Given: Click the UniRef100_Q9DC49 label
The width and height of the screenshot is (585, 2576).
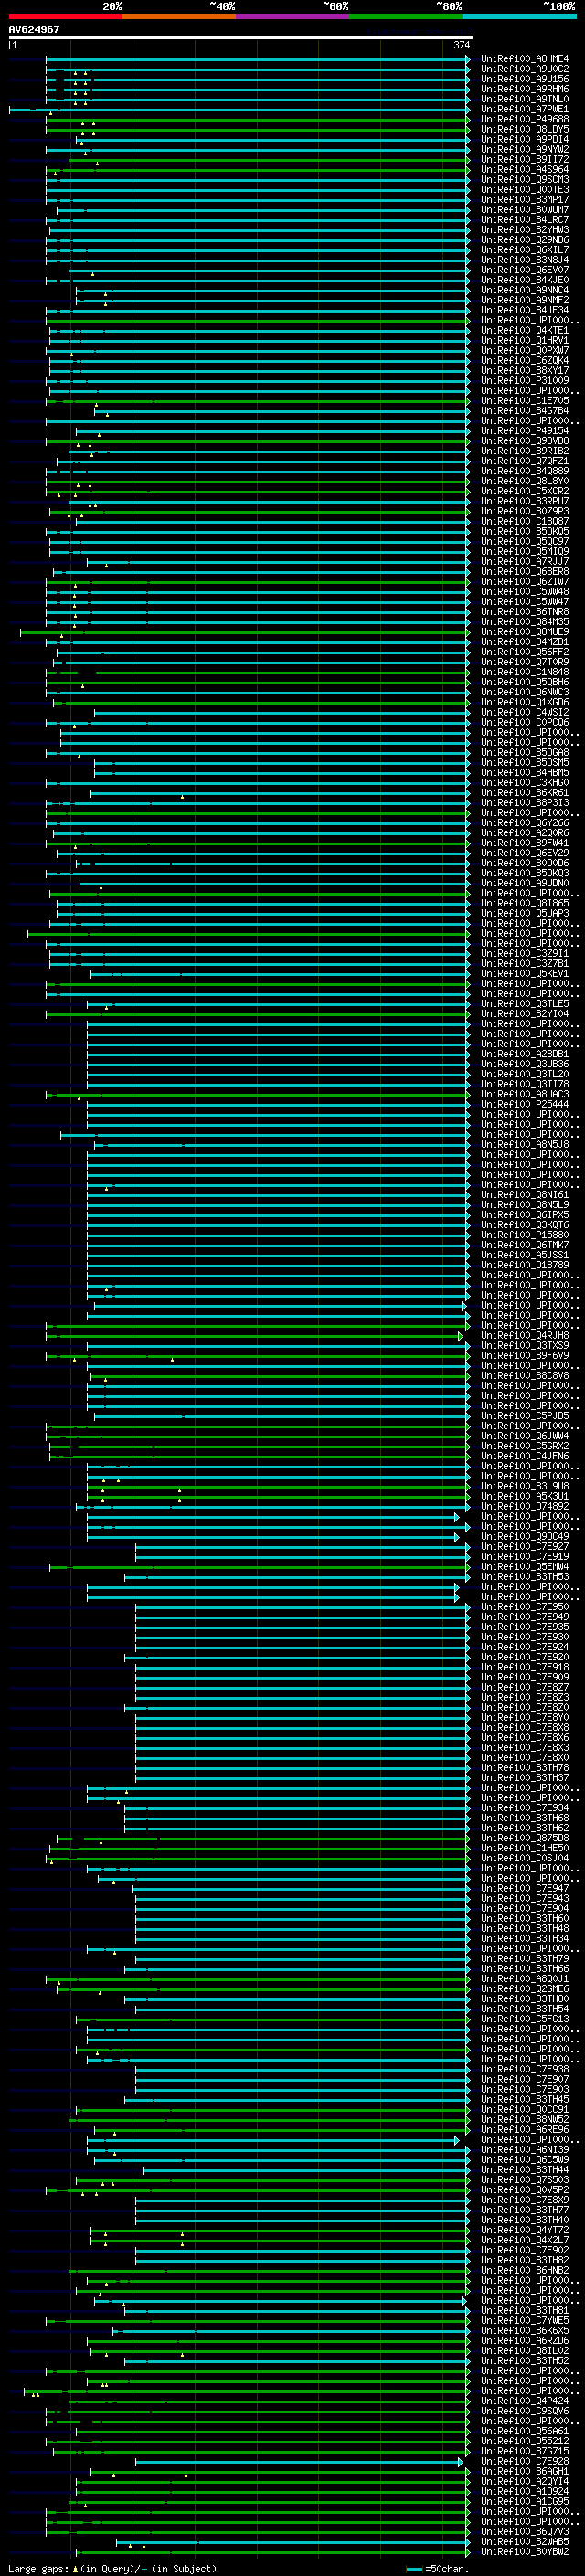Looking at the screenshot, I should click(x=525, y=1536).
